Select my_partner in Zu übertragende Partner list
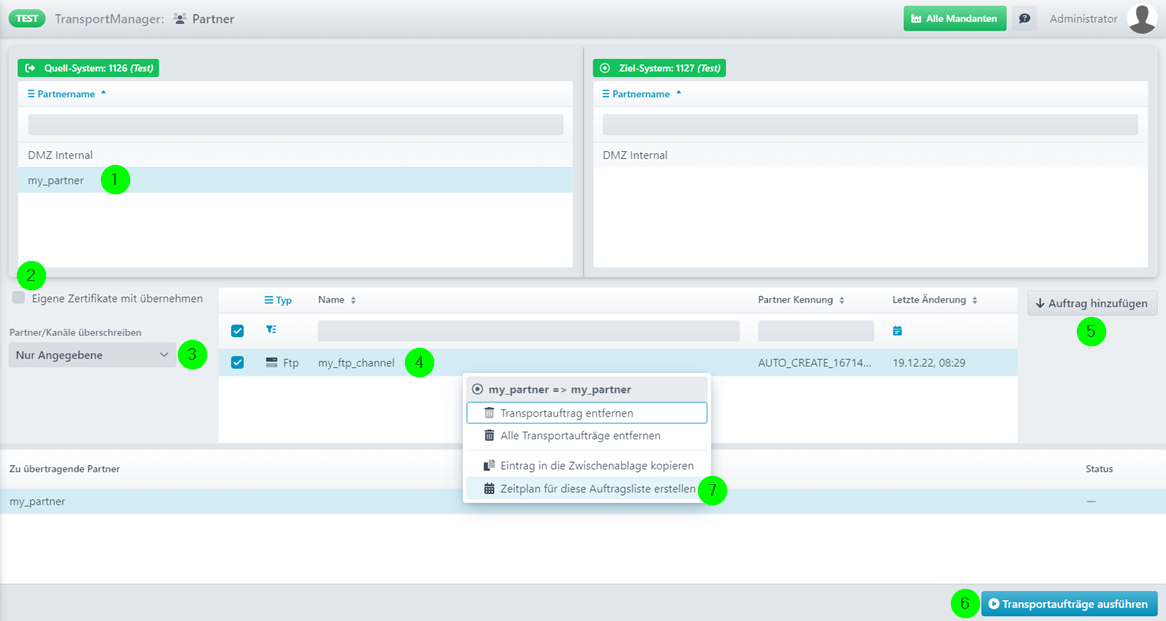The image size is (1166, 621). click(583, 501)
